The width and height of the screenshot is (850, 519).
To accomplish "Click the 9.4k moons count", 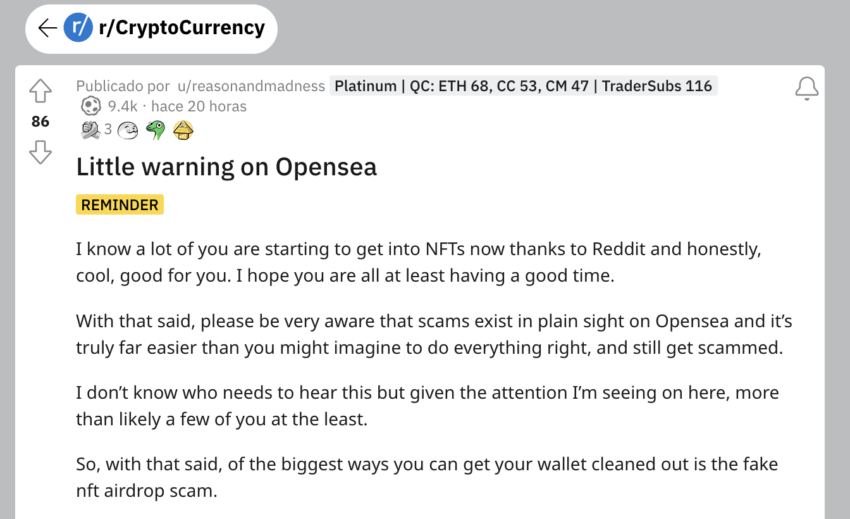I will coord(122,106).
